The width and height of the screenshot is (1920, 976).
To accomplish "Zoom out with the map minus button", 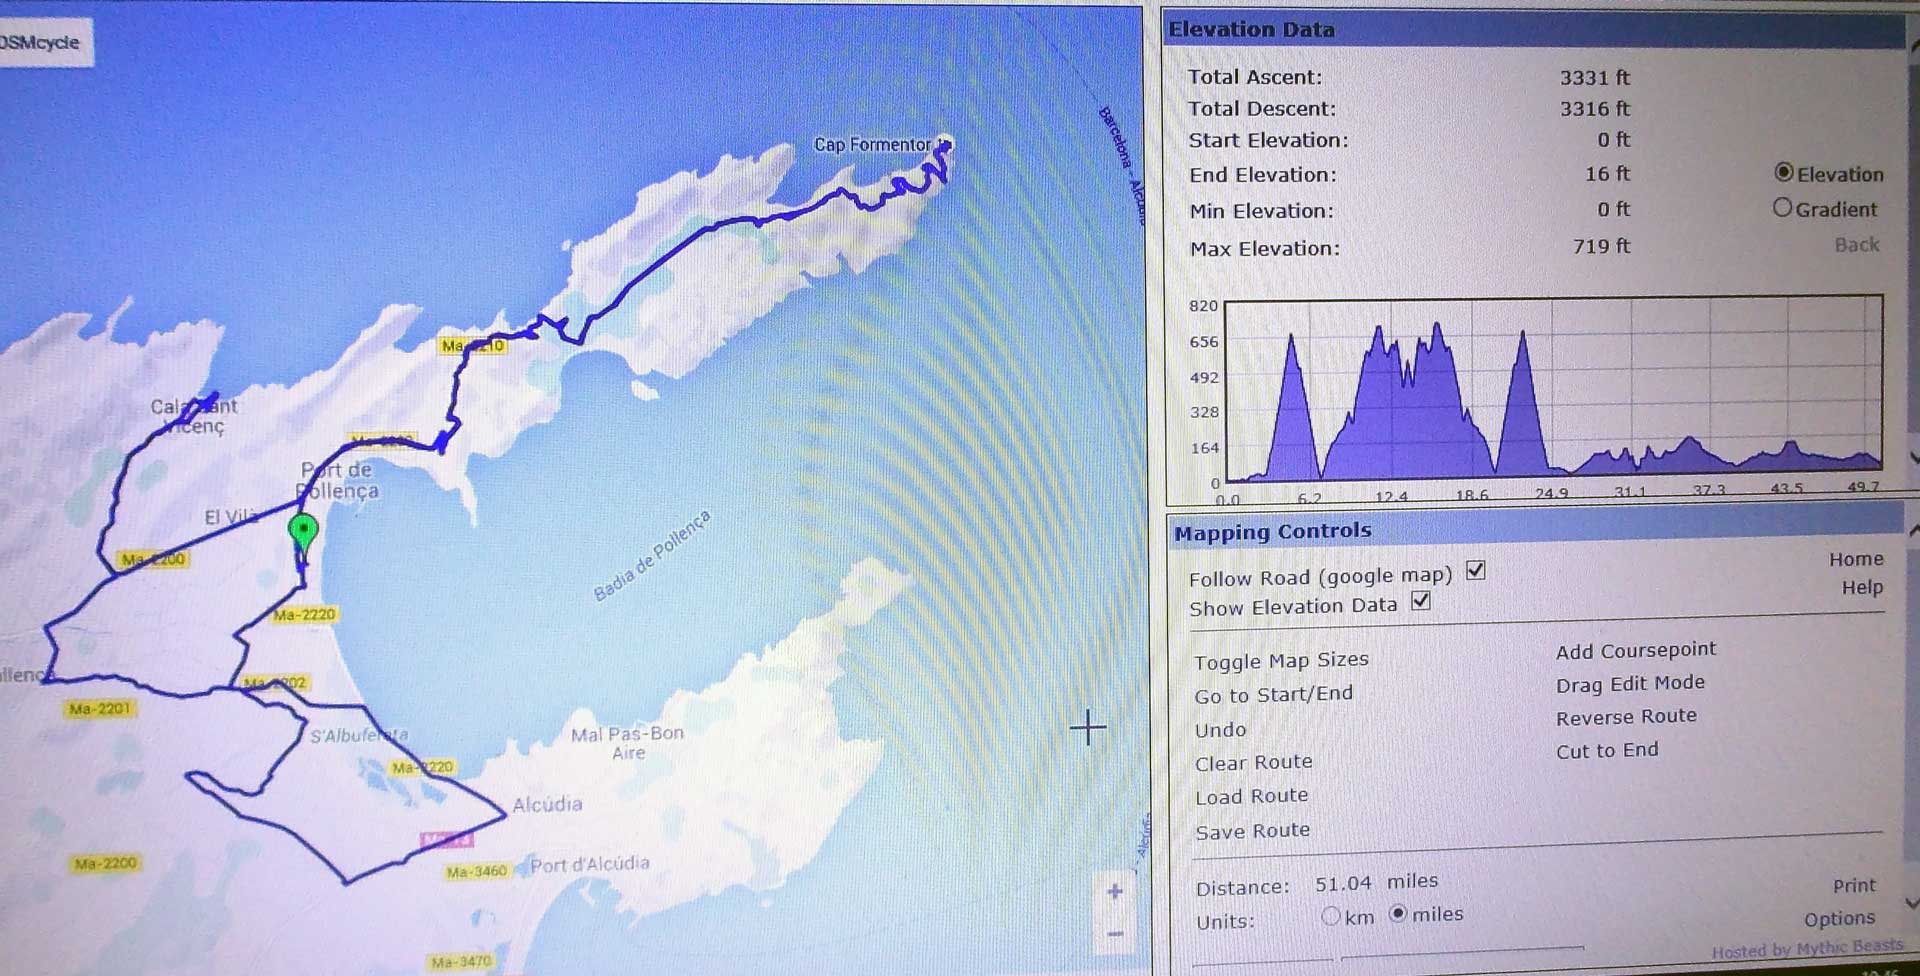I will (x=1115, y=934).
